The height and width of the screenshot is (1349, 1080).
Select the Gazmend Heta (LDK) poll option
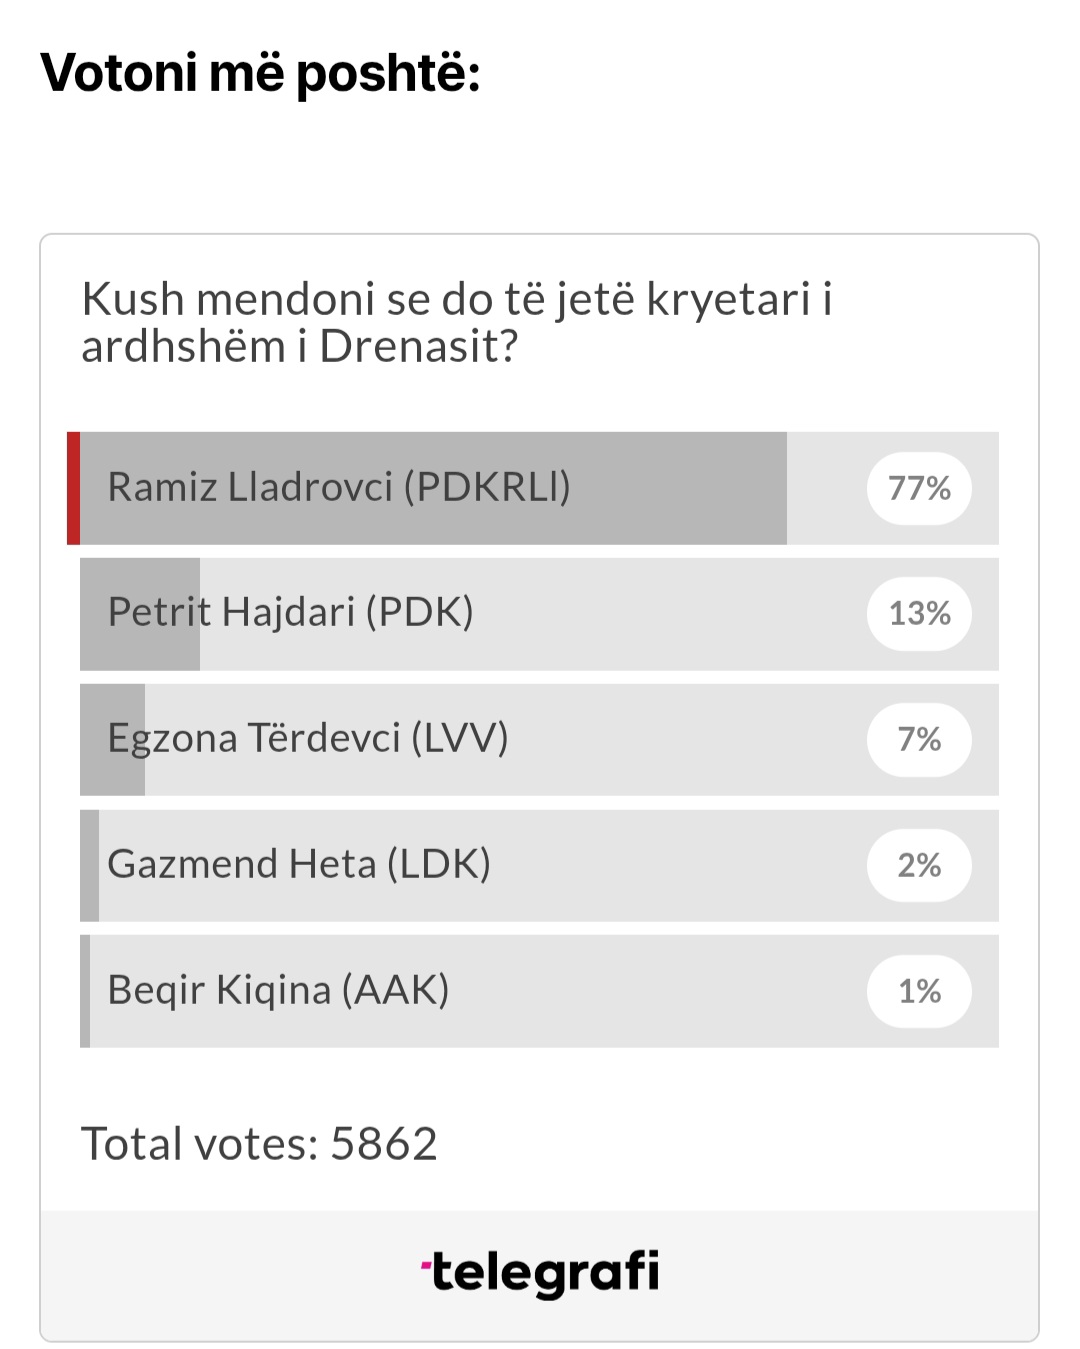tap(539, 866)
